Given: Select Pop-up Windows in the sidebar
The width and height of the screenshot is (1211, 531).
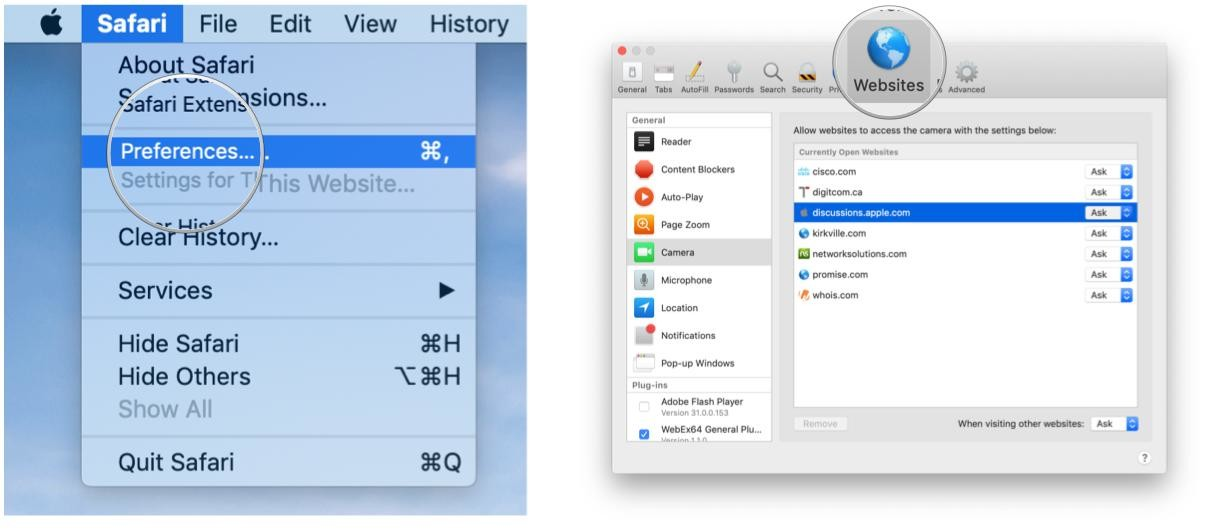Looking at the screenshot, I should pos(700,363).
